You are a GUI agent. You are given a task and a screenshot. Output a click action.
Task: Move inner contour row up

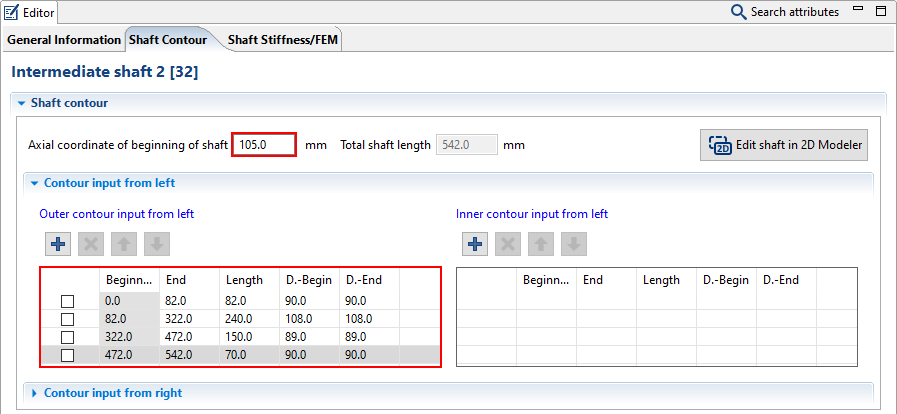(540, 244)
